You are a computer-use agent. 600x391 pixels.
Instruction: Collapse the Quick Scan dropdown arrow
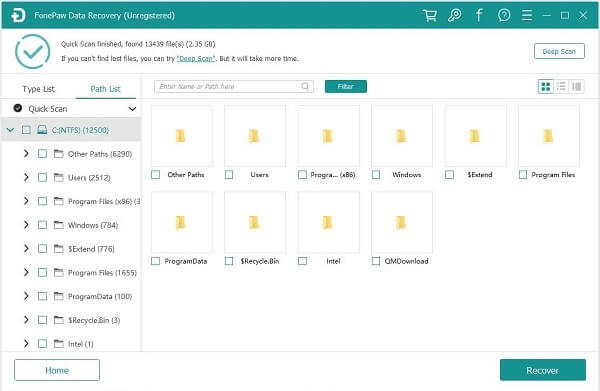[132, 109]
